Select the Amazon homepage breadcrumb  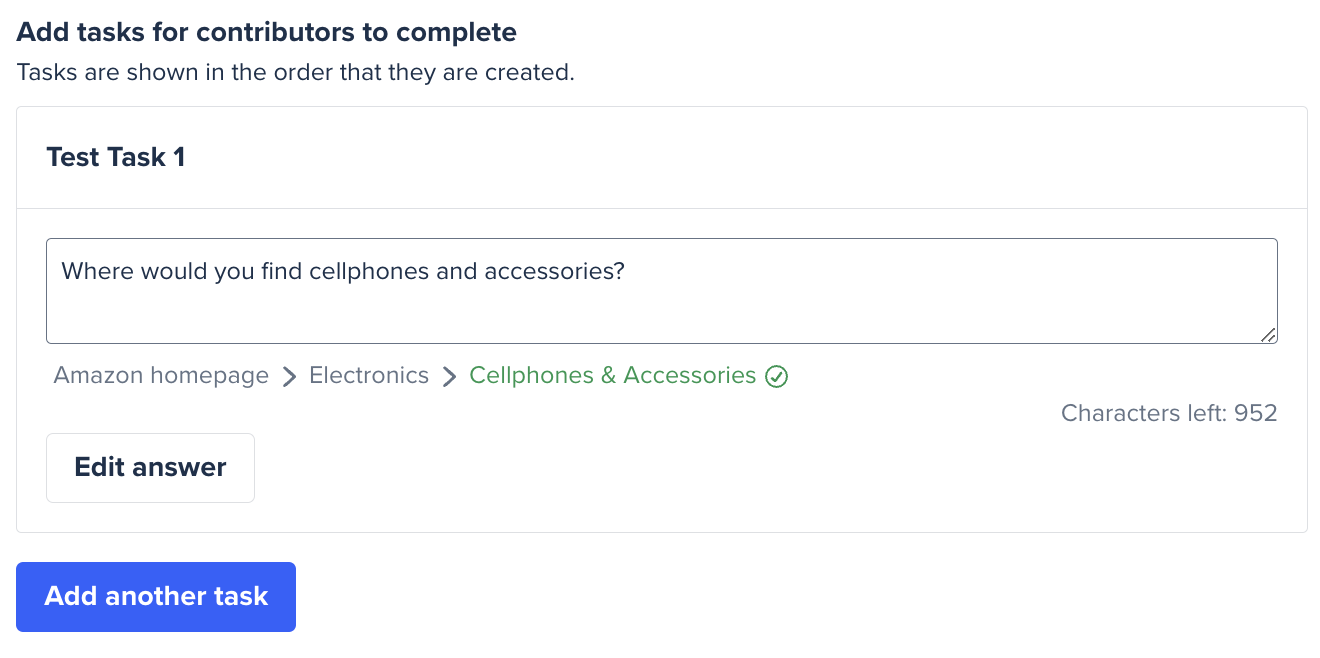[x=161, y=376]
